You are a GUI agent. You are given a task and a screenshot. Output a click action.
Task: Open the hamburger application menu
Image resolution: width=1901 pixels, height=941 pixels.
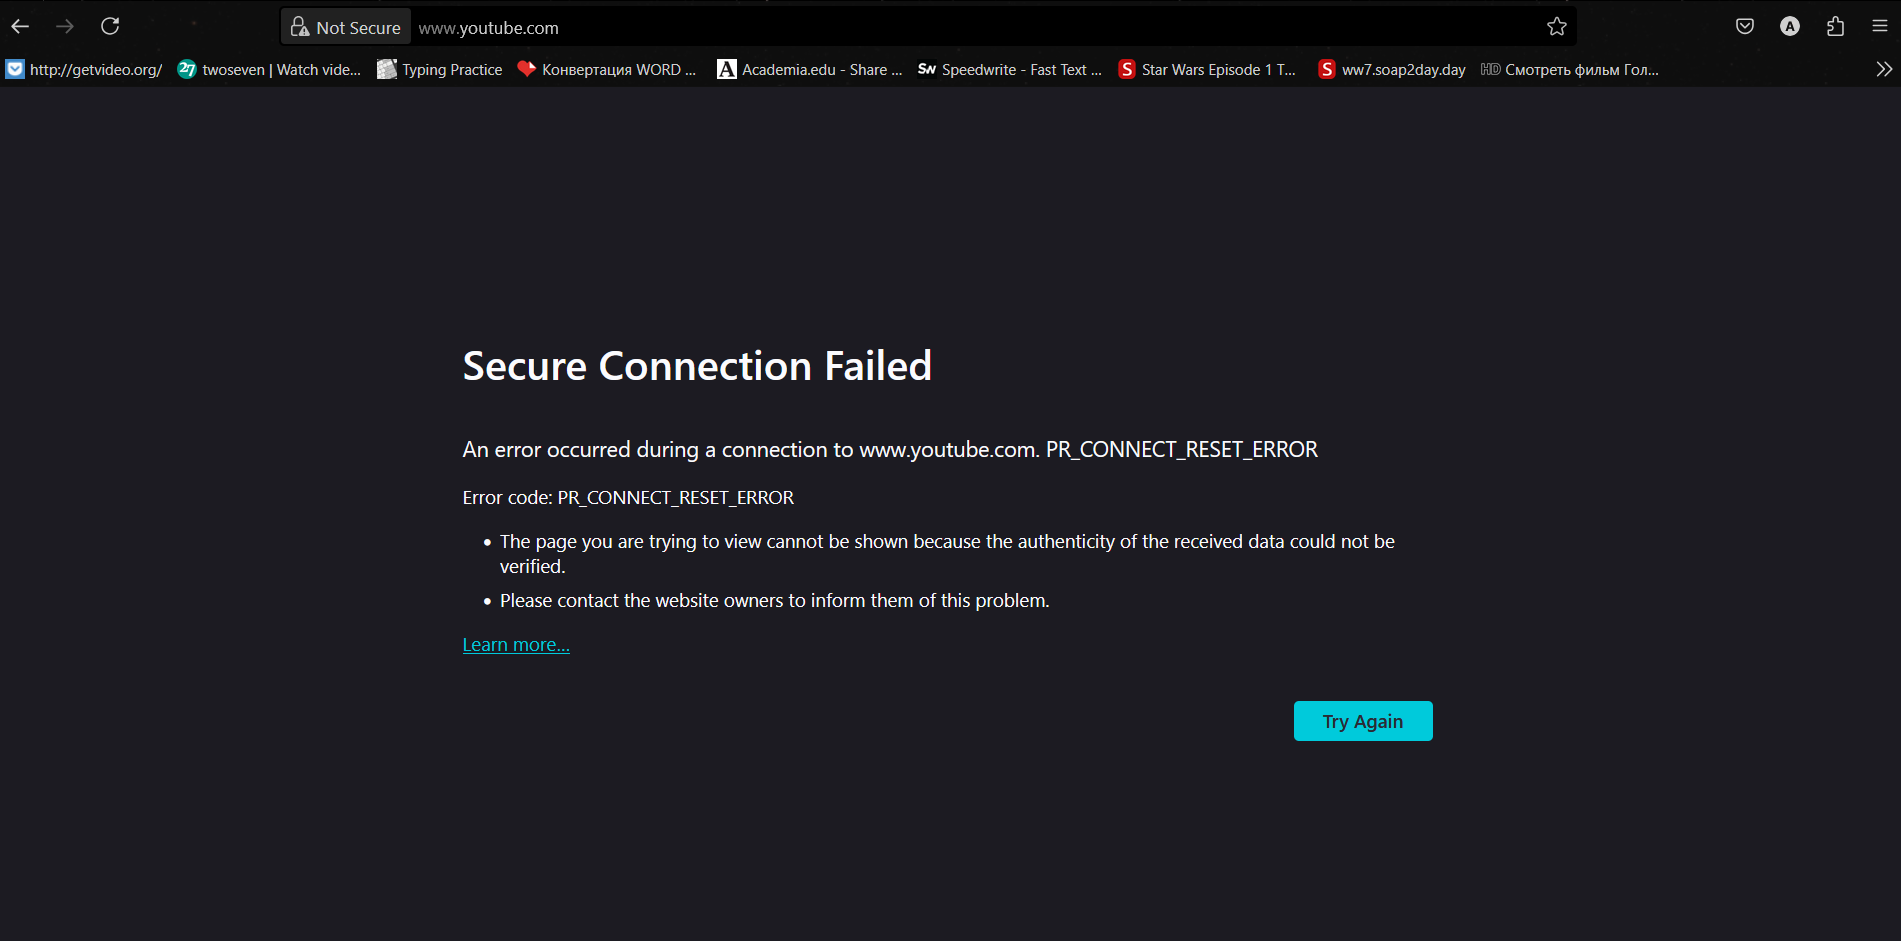1880,27
